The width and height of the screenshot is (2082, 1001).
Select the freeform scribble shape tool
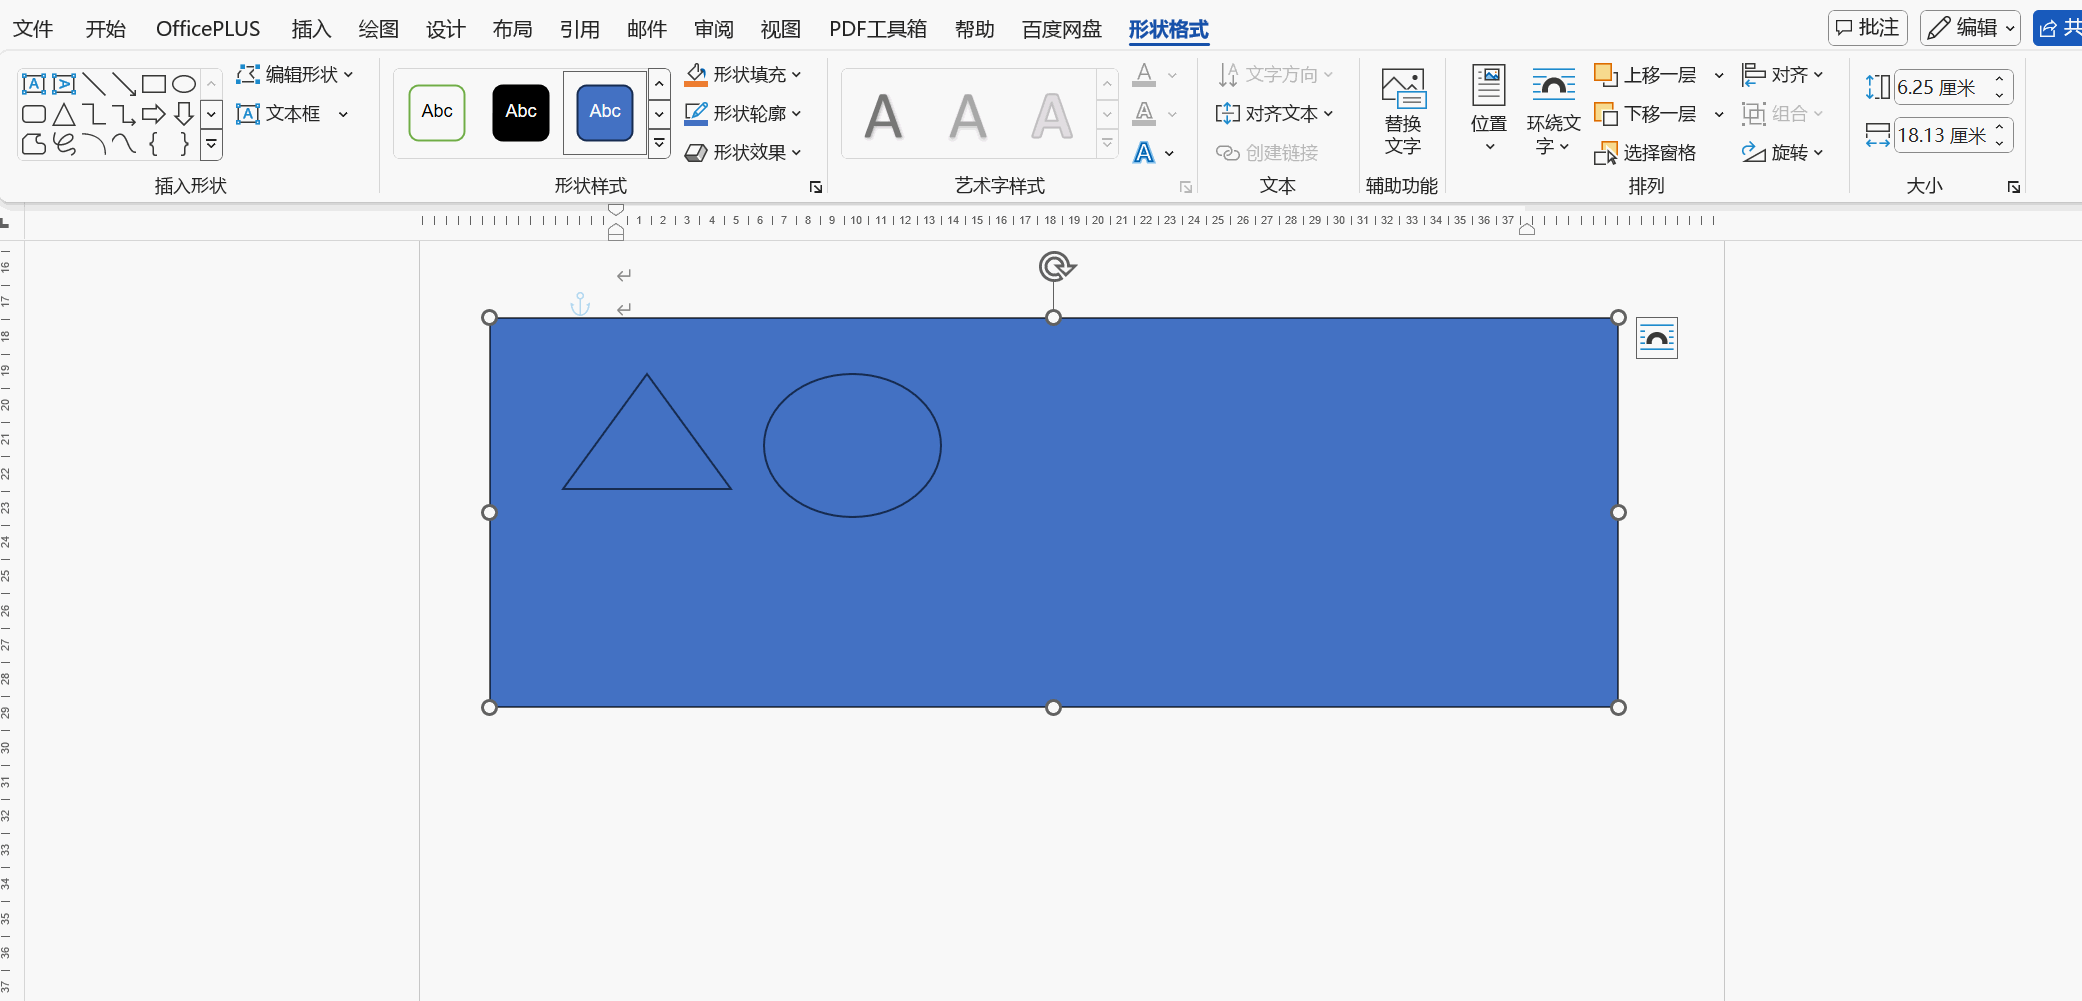(64, 144)
